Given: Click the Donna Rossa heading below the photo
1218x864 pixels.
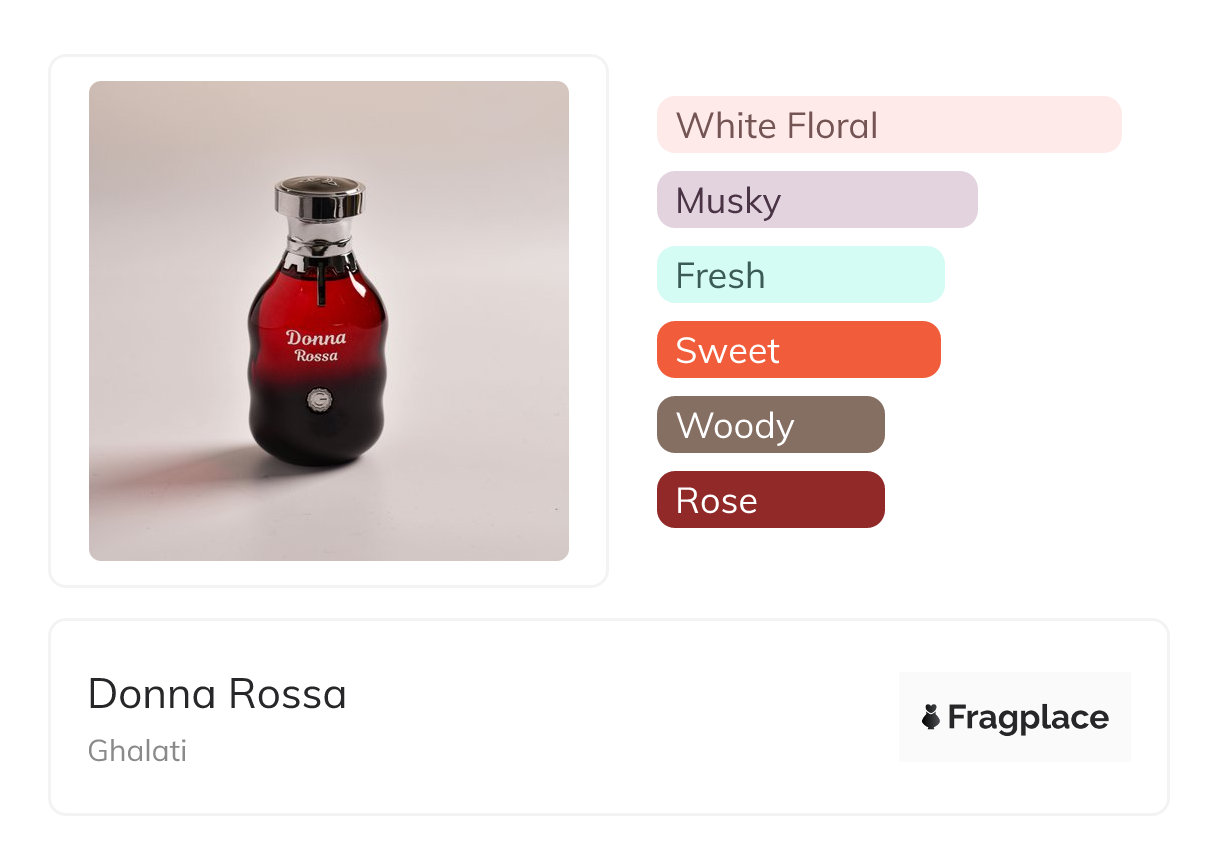Looking at the screenshot, I should click(217, 694).
